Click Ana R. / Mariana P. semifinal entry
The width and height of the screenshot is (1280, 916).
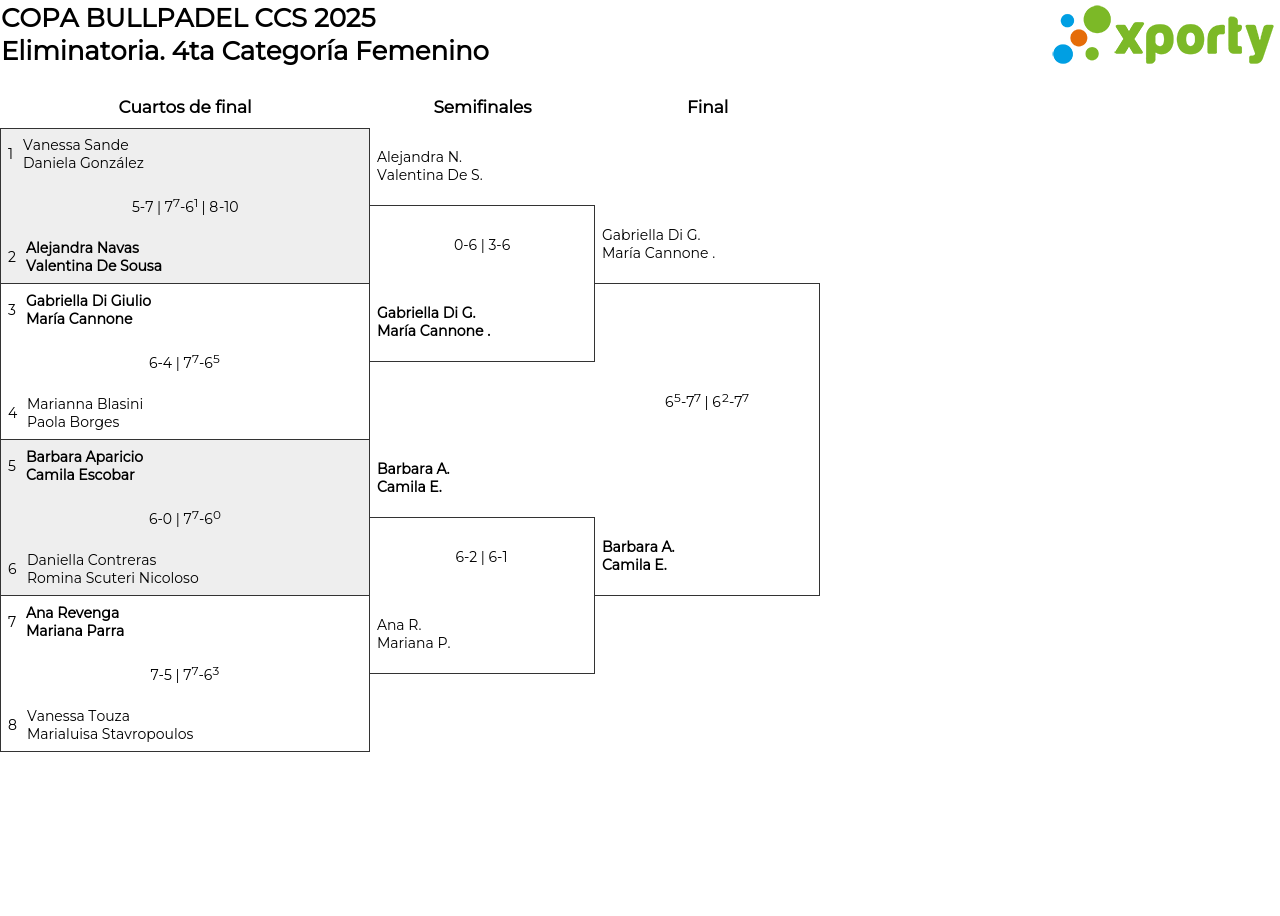click(x=413, y=634)
